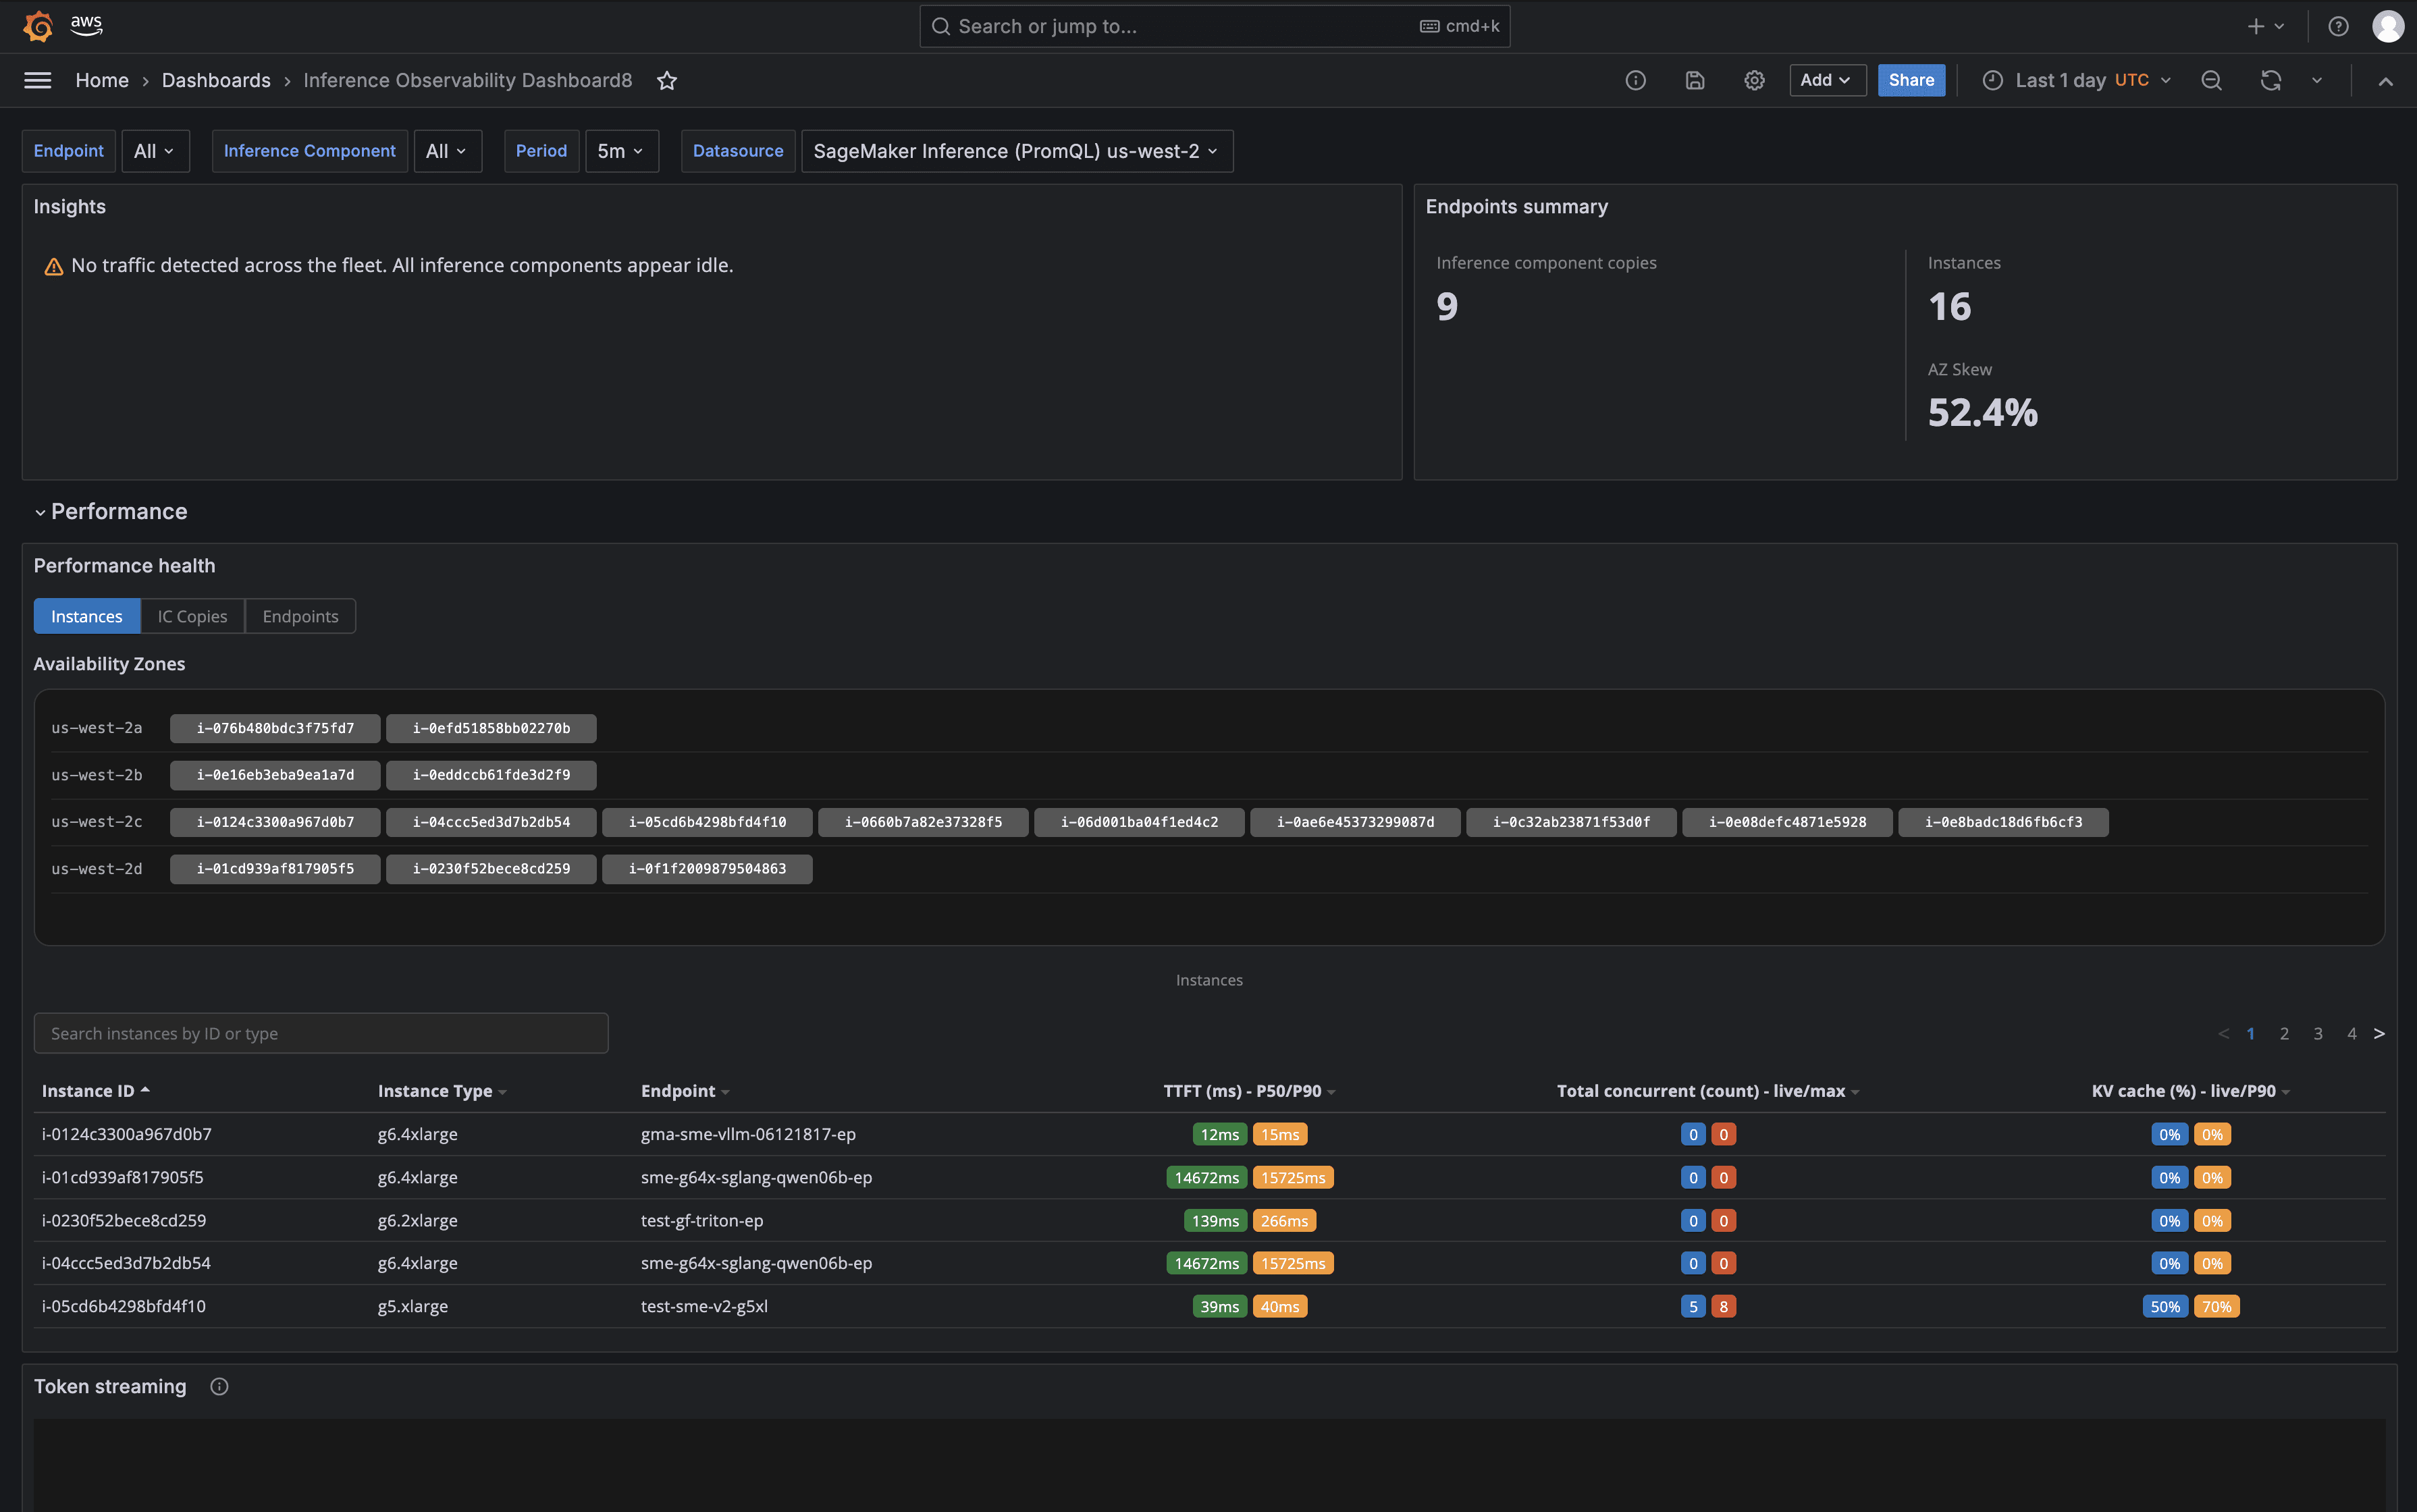Open the help menu icon
Image resolution: width=2417 pixels, height=1512 pixels.
(2338, 26)
